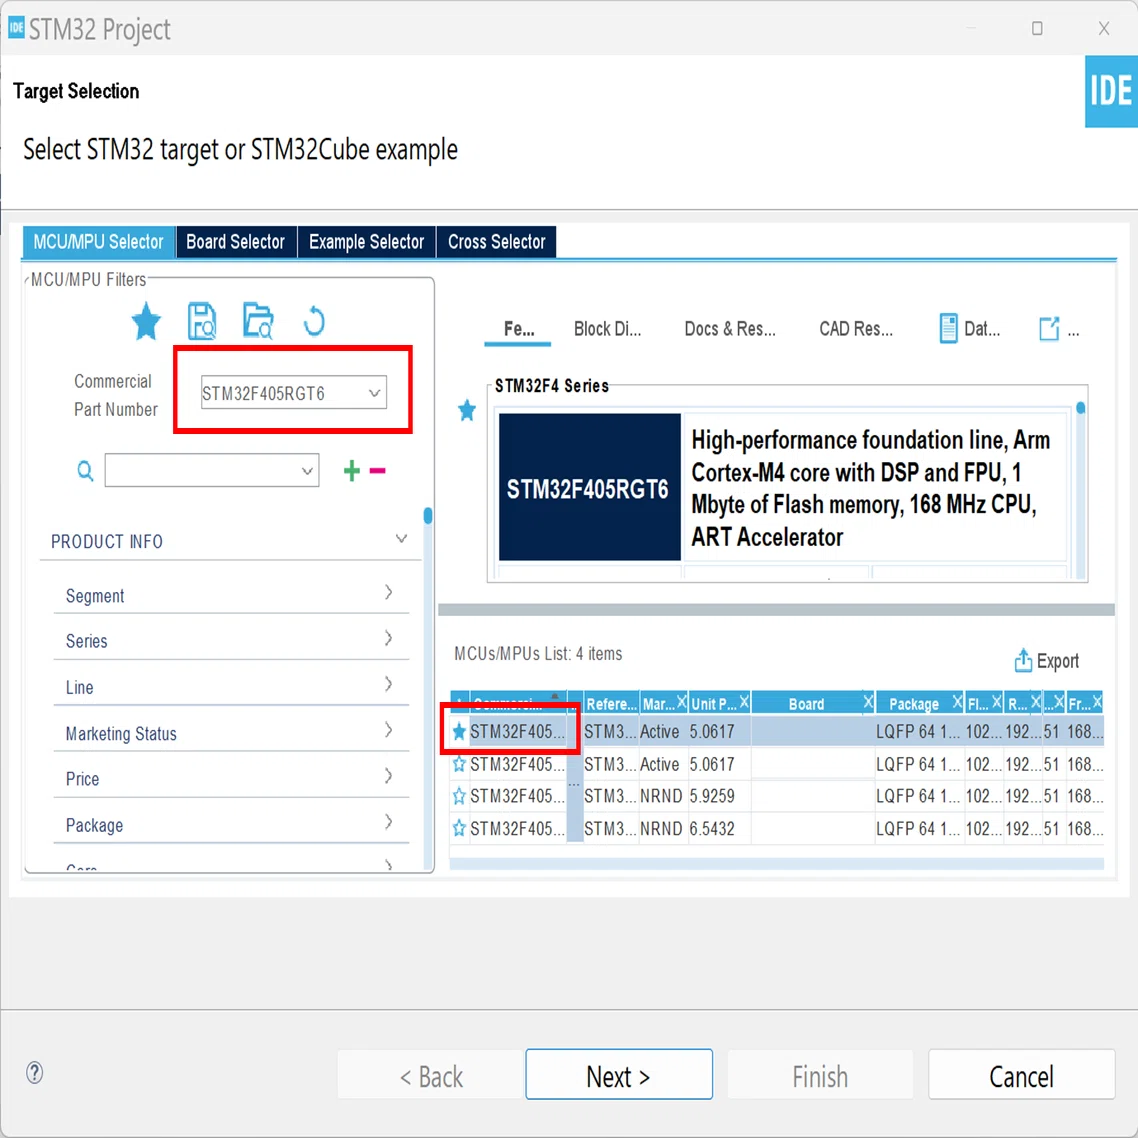The width and height of the screenshot is (1138, 1138).
Task: Select the row priced 5.9259
Action: click(777, 796)
